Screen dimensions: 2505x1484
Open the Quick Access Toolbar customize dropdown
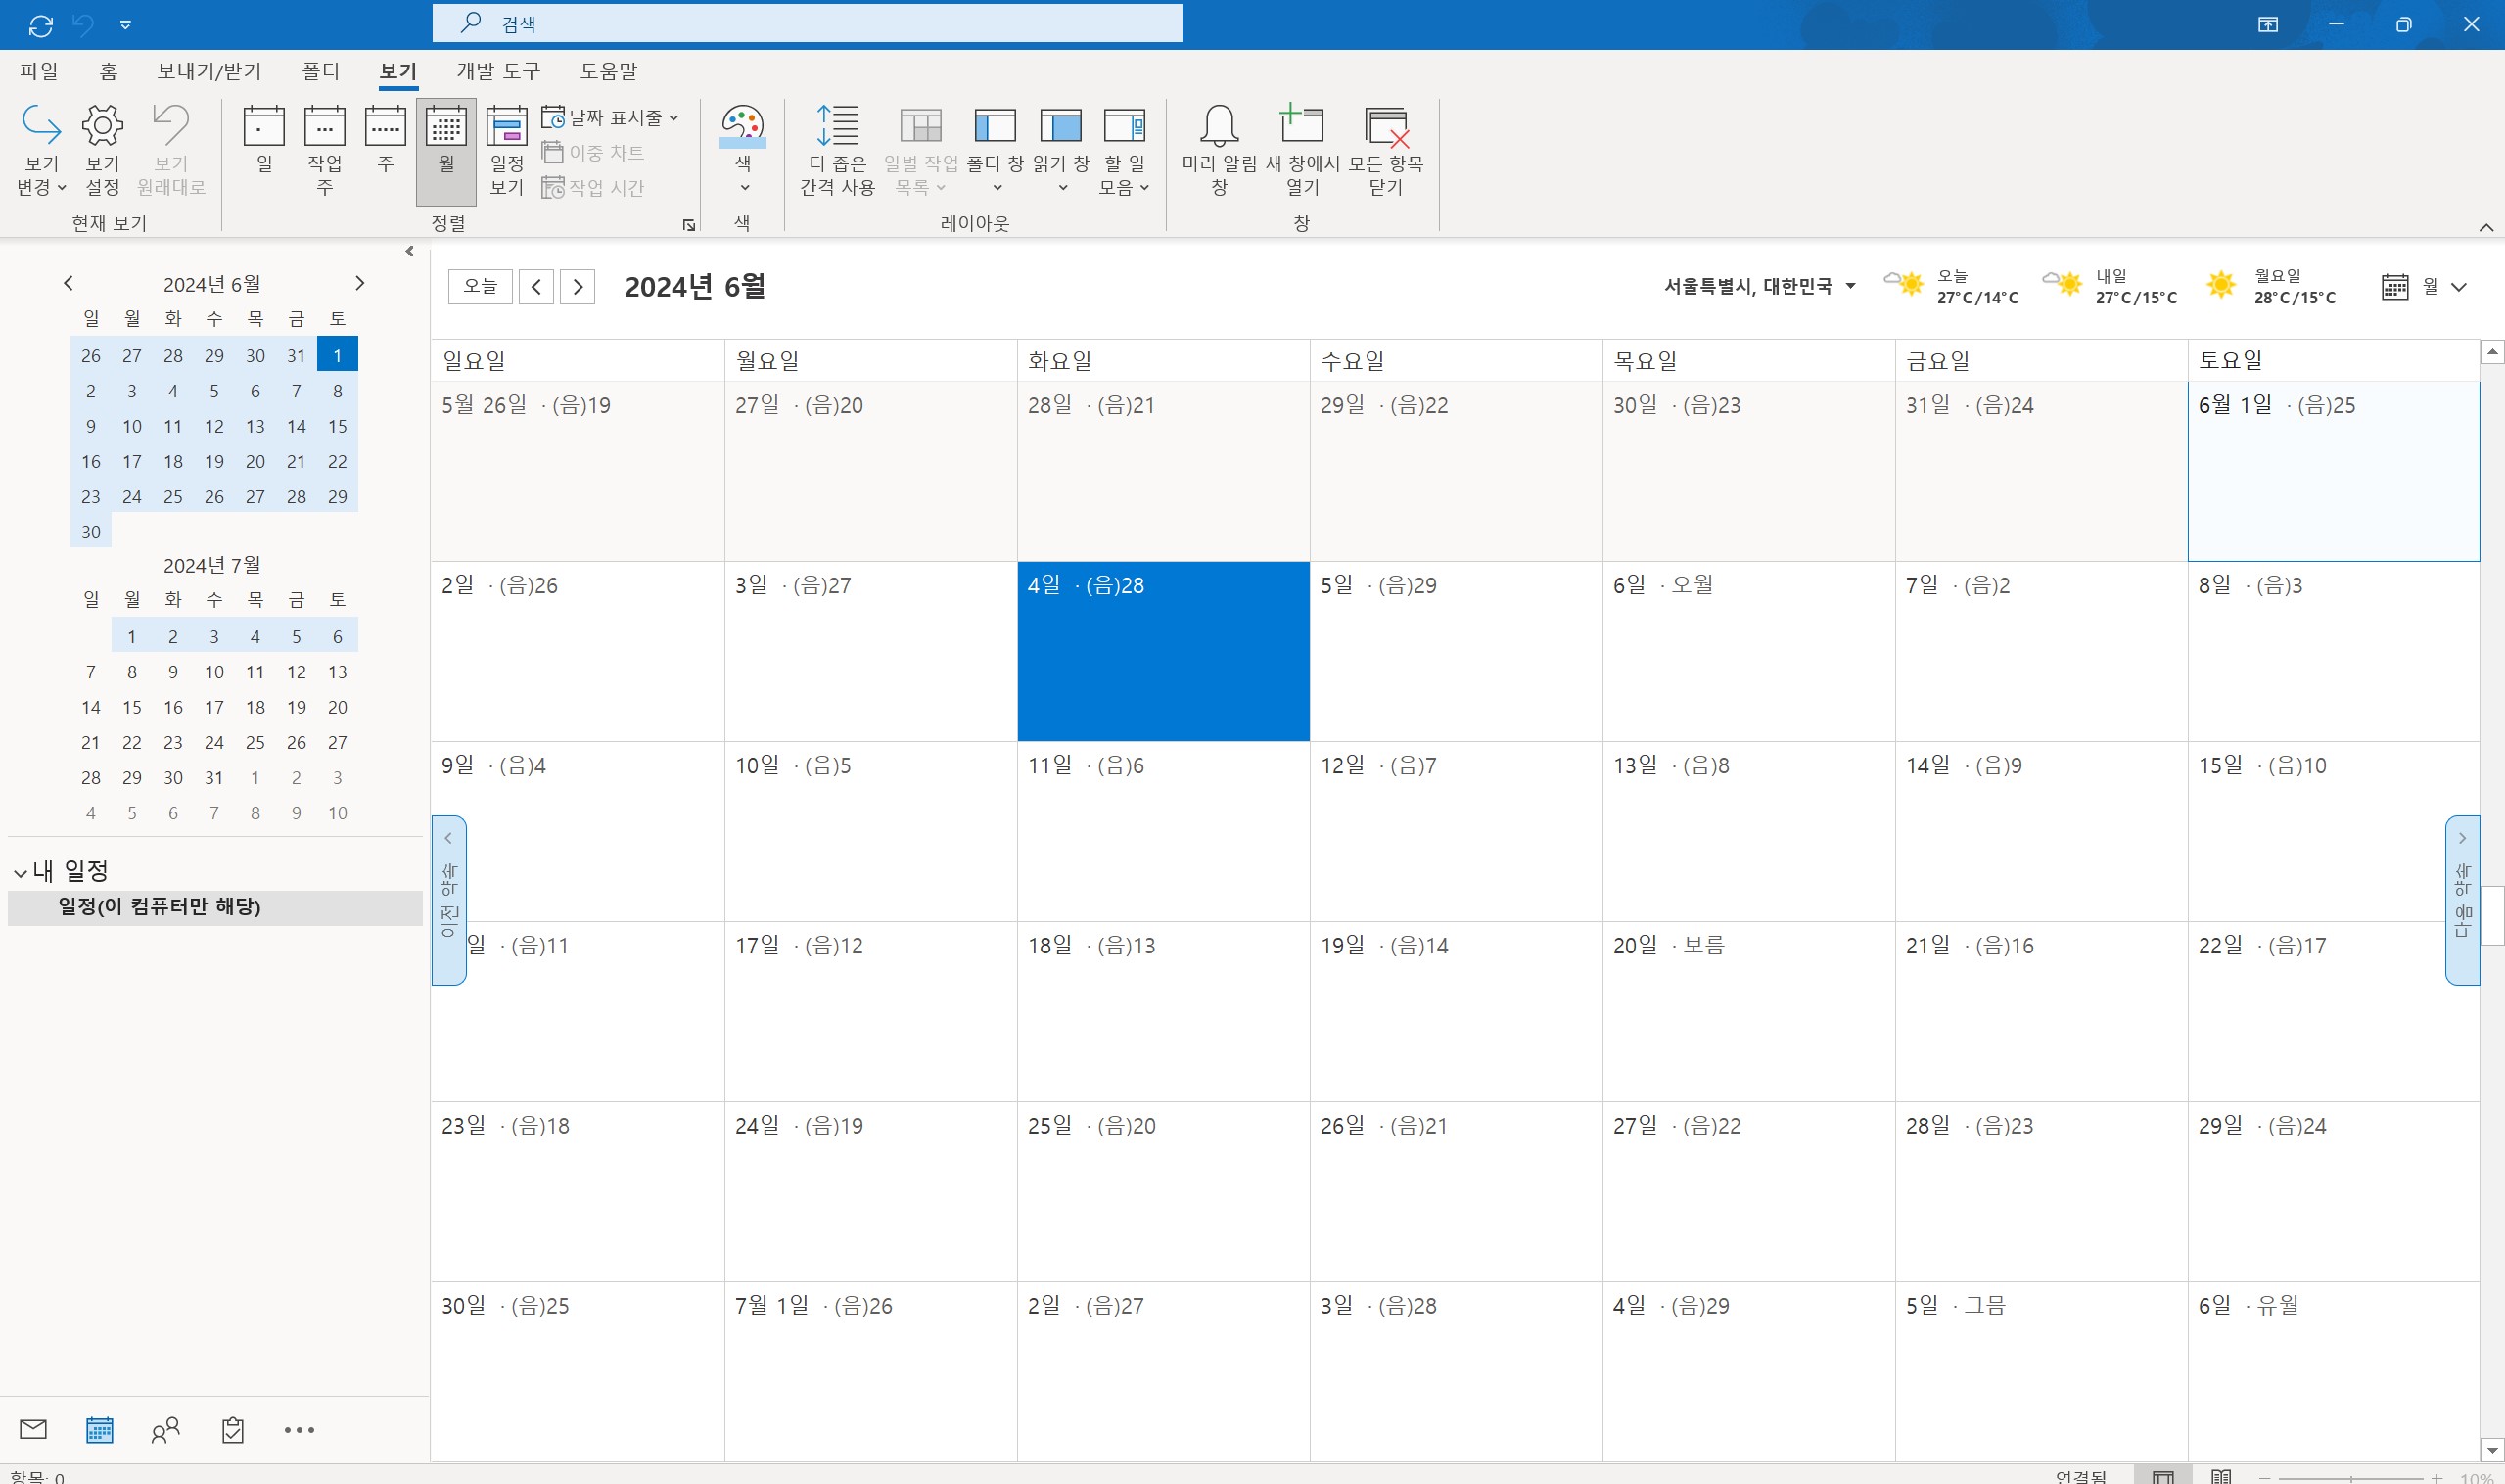tap(125, 25)
